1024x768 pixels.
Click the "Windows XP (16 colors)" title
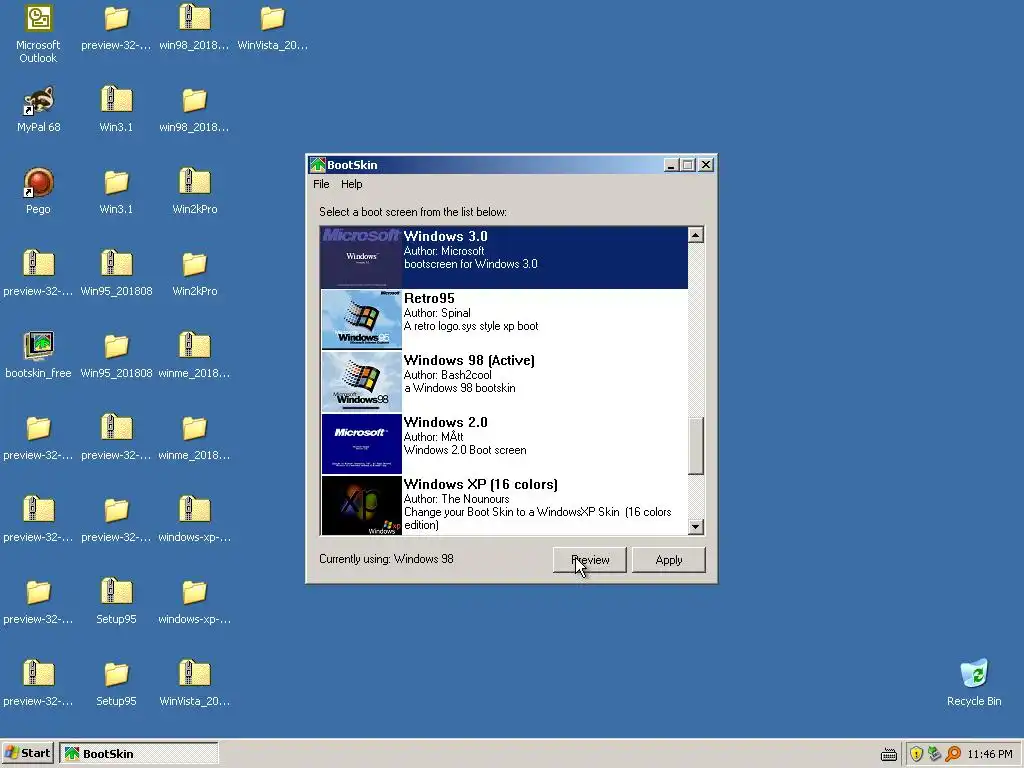click(481, 485)
